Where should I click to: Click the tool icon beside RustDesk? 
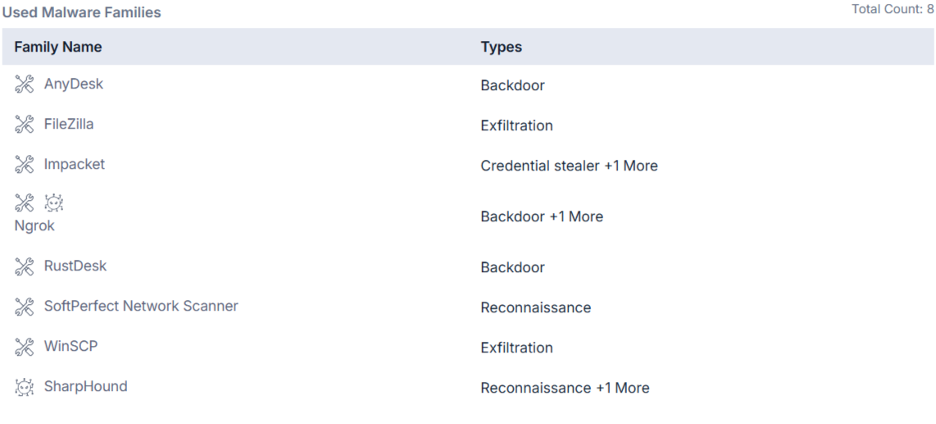click(24, 267)
